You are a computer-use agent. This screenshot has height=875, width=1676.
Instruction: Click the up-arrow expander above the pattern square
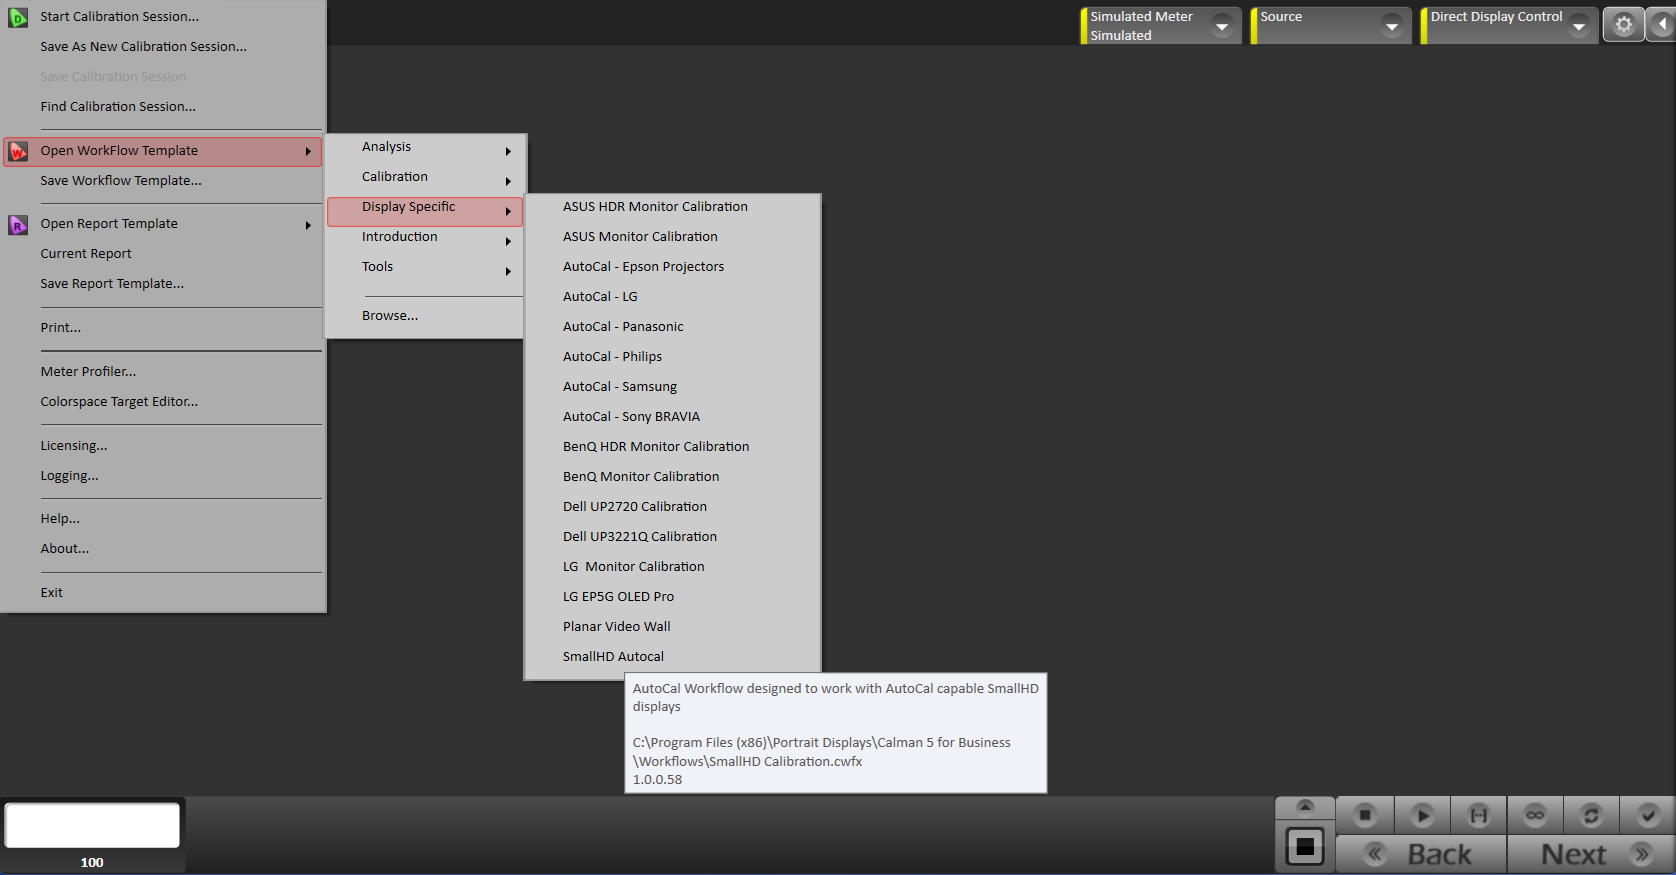click(x=1305, y=806)
